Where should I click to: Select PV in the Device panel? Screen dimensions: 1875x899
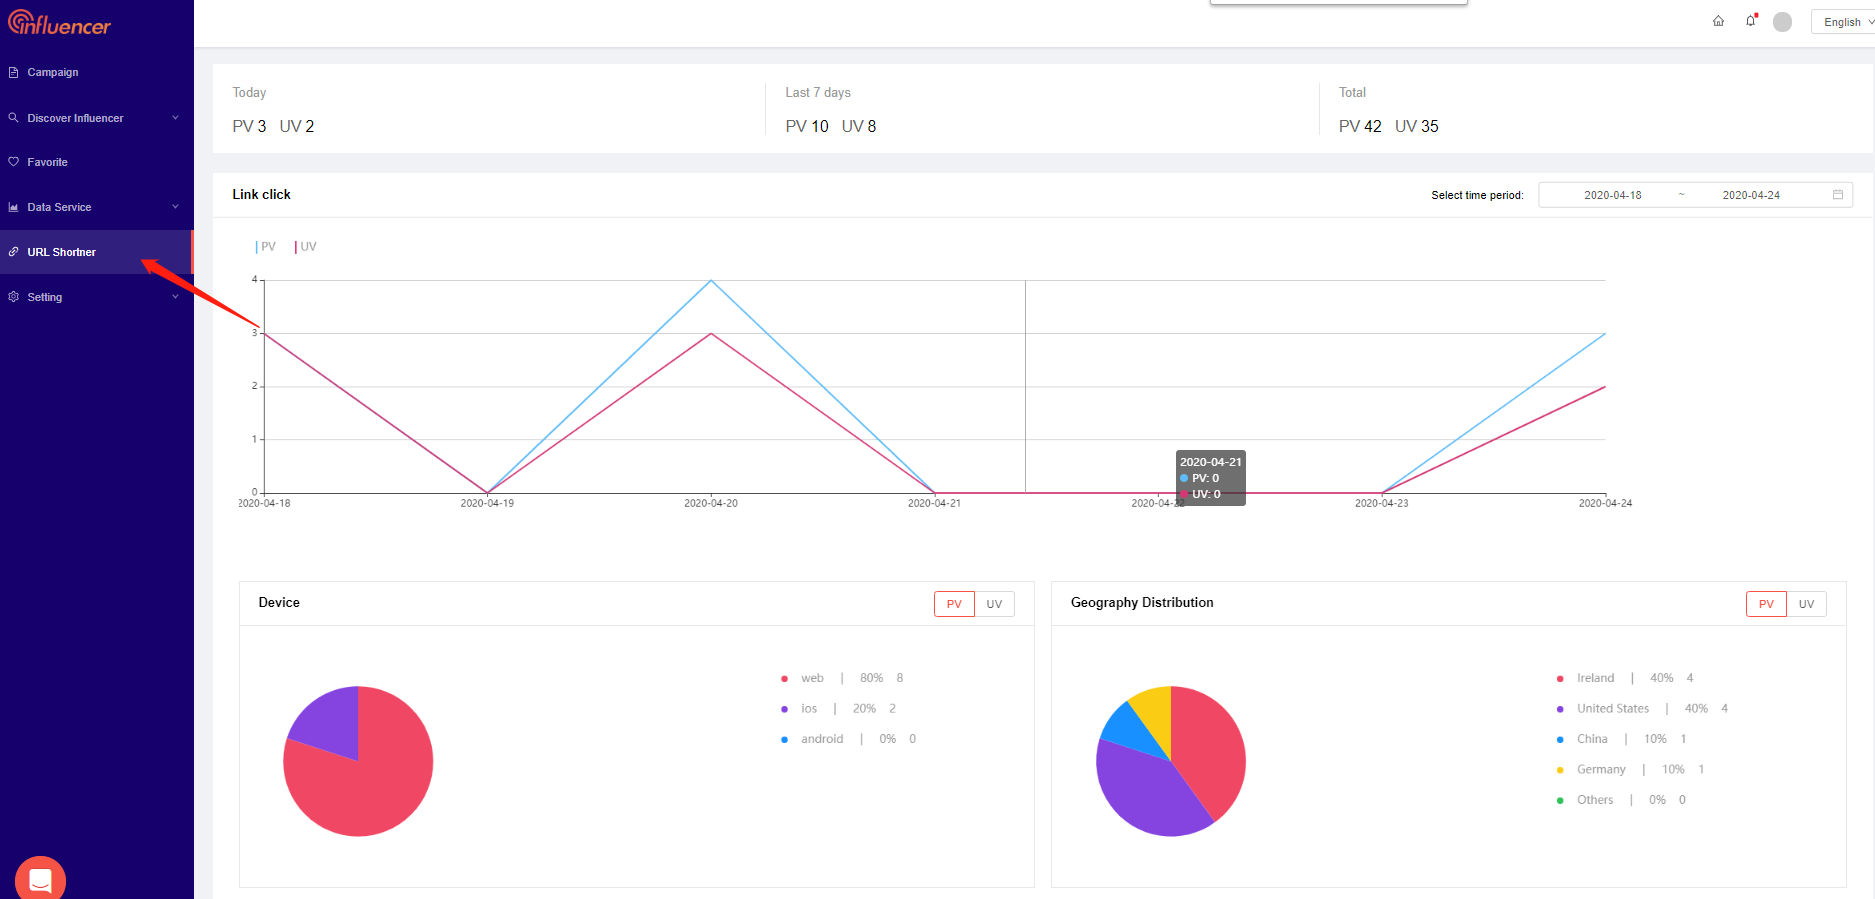[954, 604]
